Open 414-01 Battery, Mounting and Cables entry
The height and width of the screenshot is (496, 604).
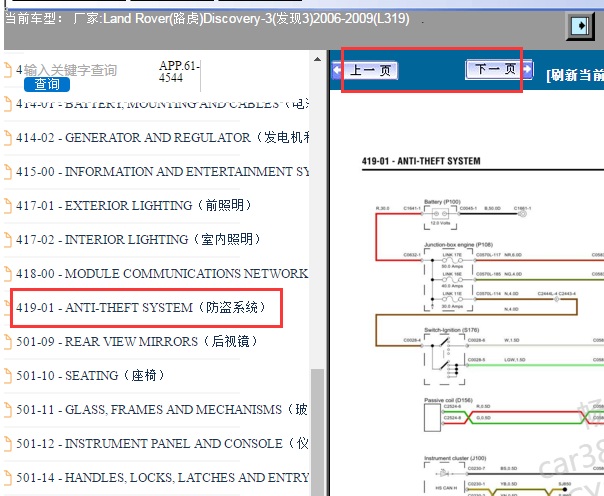(x=162, y=104)
